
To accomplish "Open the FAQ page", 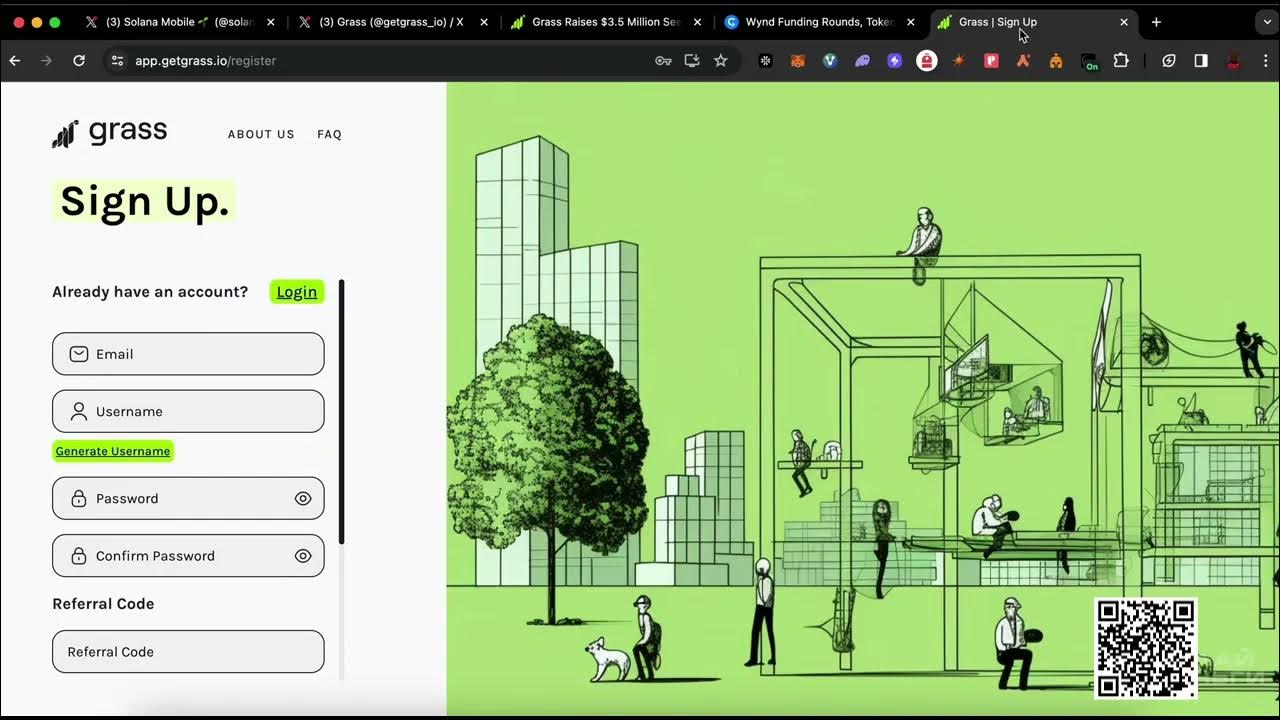I will pos(329,134).
